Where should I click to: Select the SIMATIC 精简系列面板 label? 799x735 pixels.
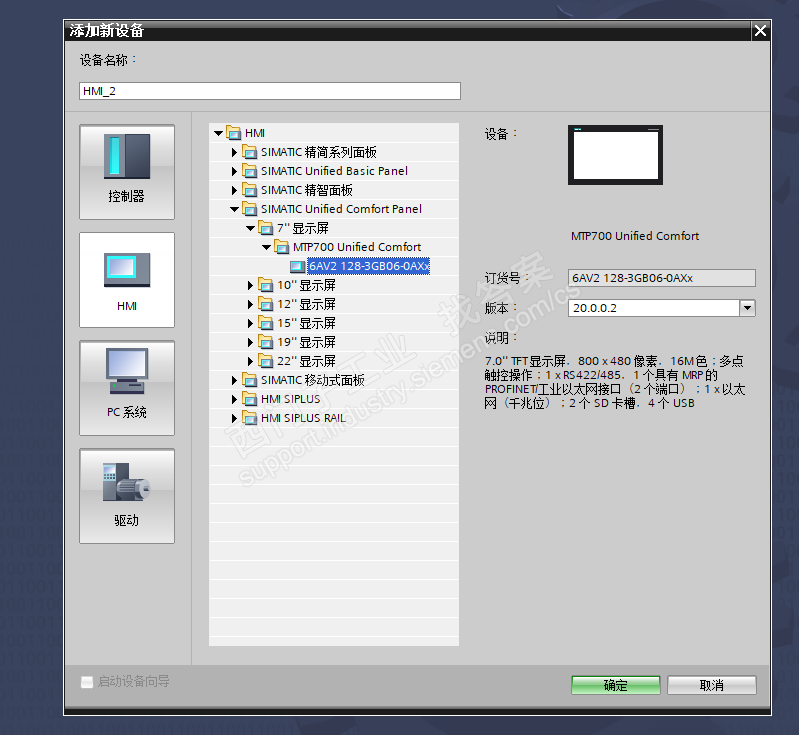[319, 152]
